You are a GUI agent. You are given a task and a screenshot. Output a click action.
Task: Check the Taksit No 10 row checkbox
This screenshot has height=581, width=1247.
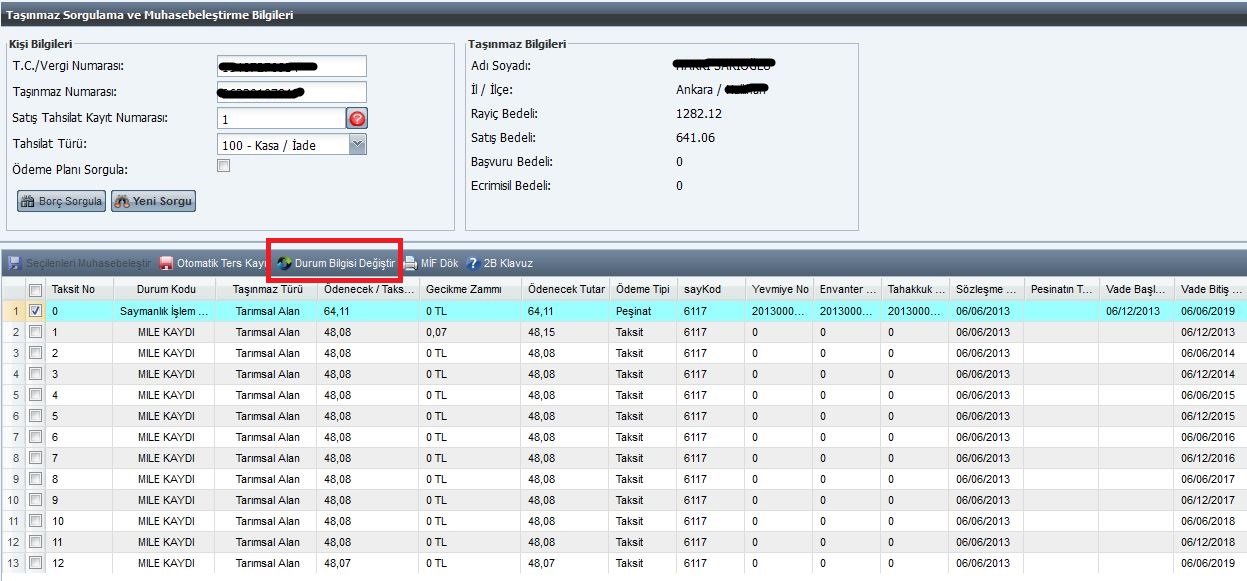tap(36, 521)
